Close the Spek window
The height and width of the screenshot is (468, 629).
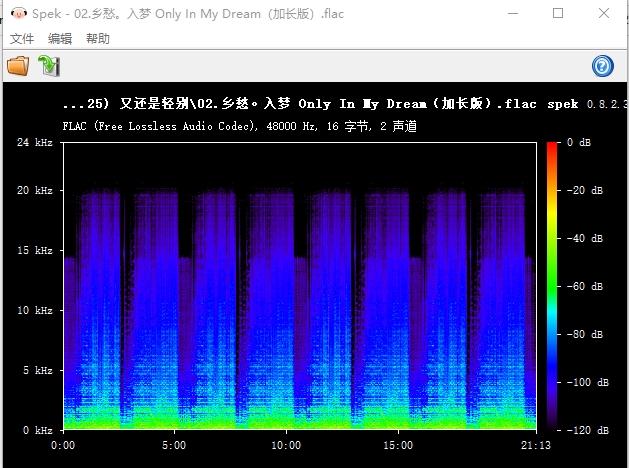pos(604,13)
